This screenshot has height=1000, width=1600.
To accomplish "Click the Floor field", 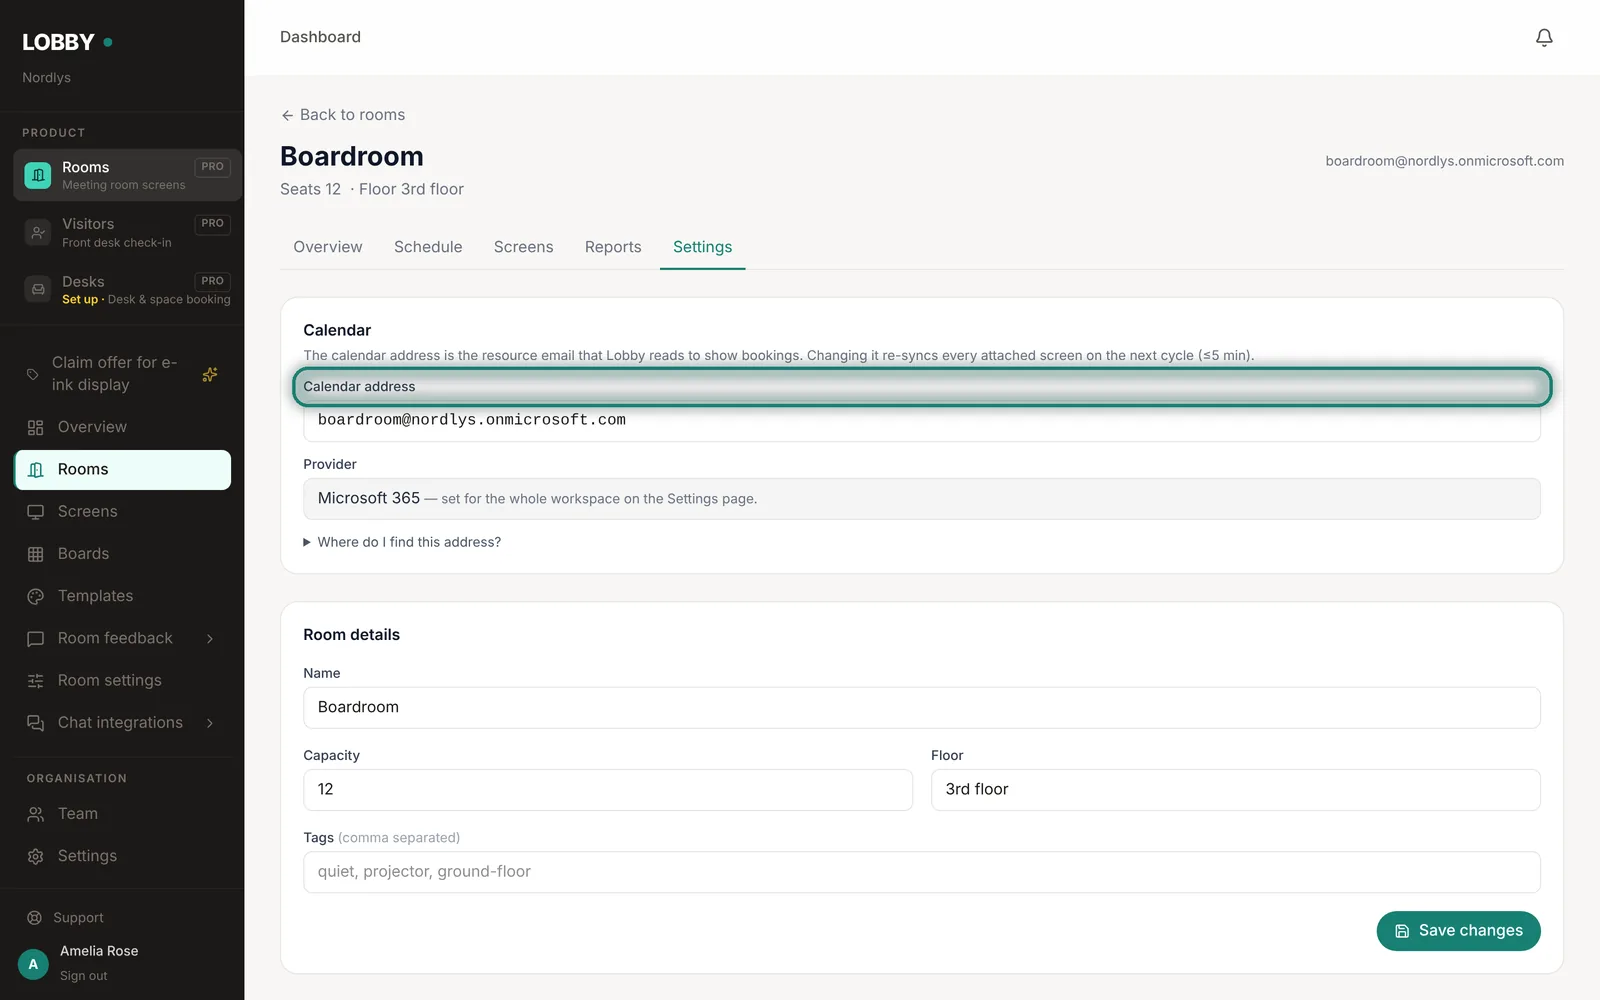I will (x=1235, y=790).
